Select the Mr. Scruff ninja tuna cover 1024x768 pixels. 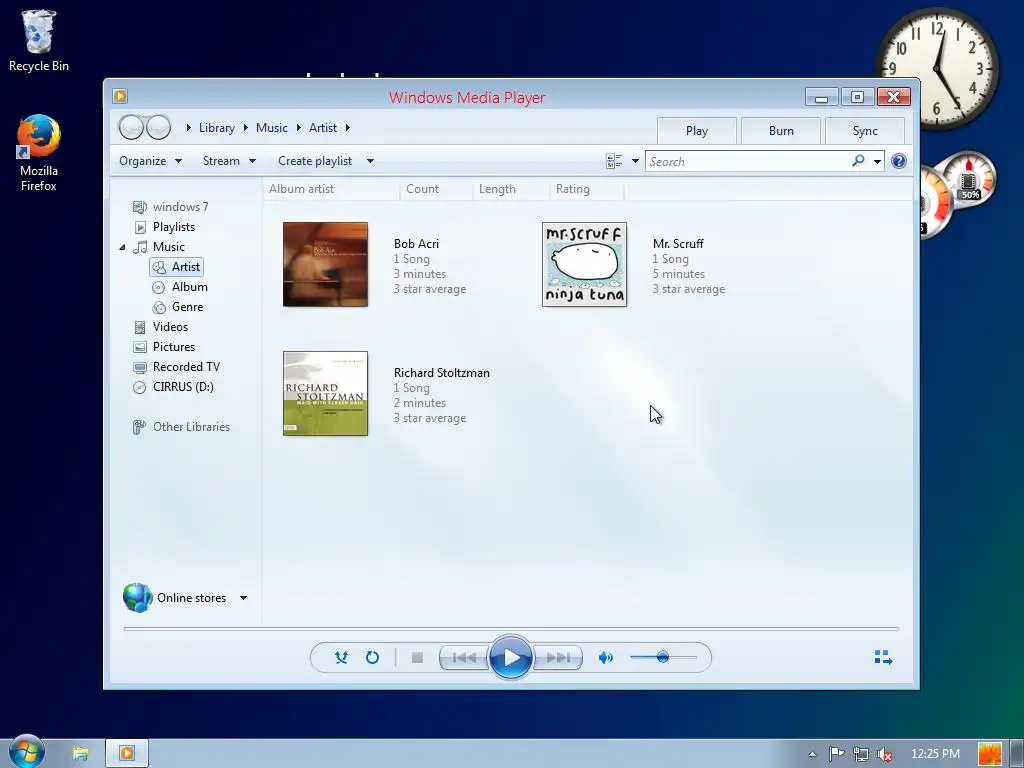(584, 264)
